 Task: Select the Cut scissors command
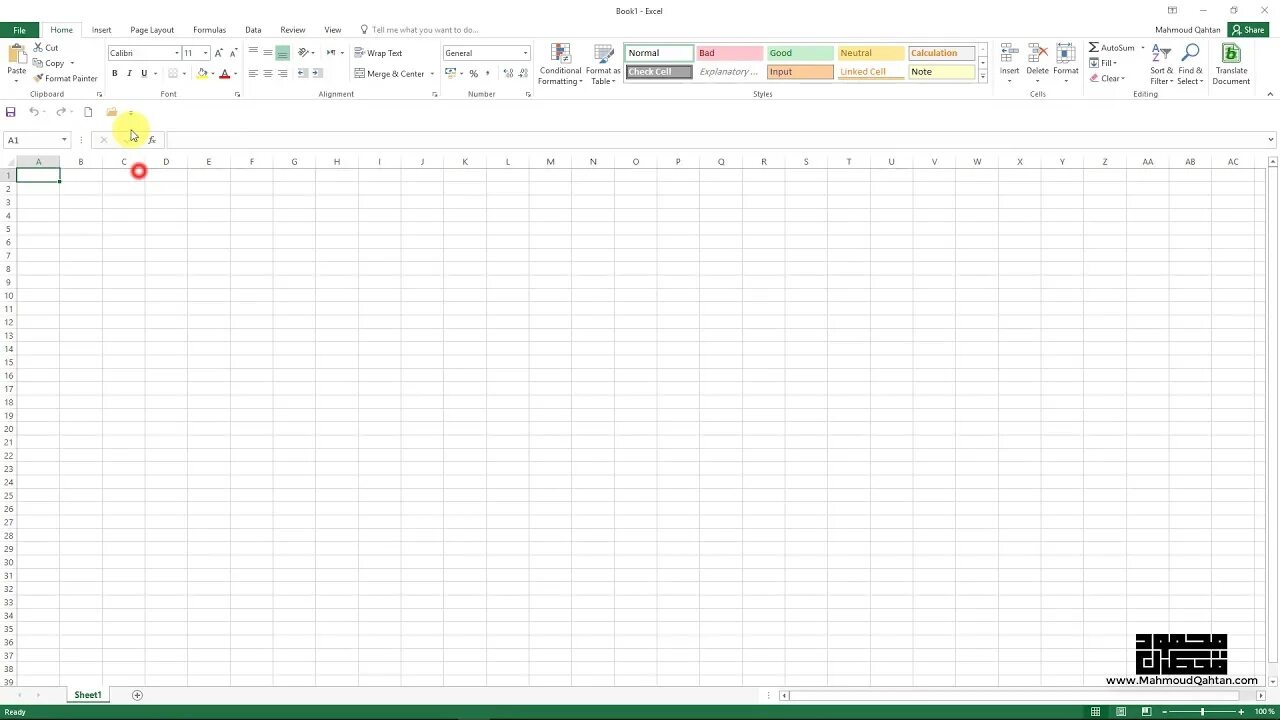coord(46,48)
